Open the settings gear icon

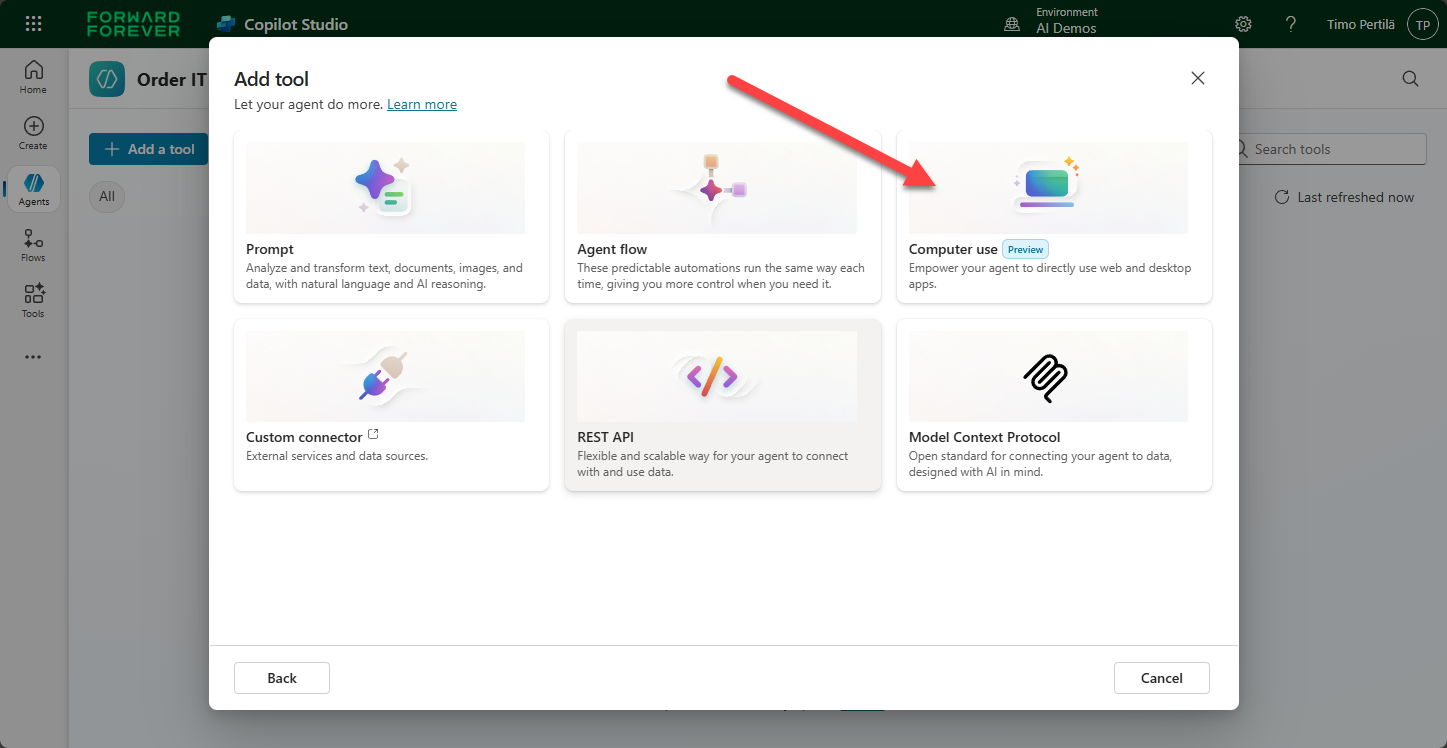pos(1243,24)
